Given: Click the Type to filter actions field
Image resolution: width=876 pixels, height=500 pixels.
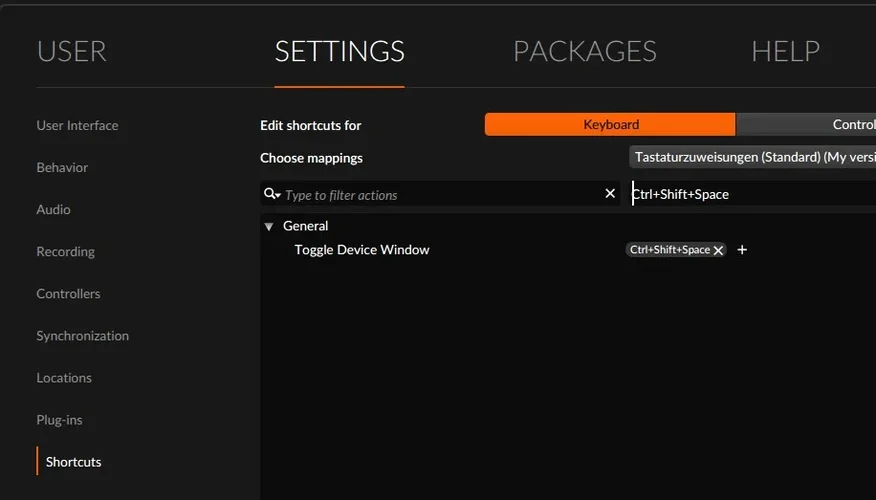Looking at the screenshot, I should pos(440,194).
